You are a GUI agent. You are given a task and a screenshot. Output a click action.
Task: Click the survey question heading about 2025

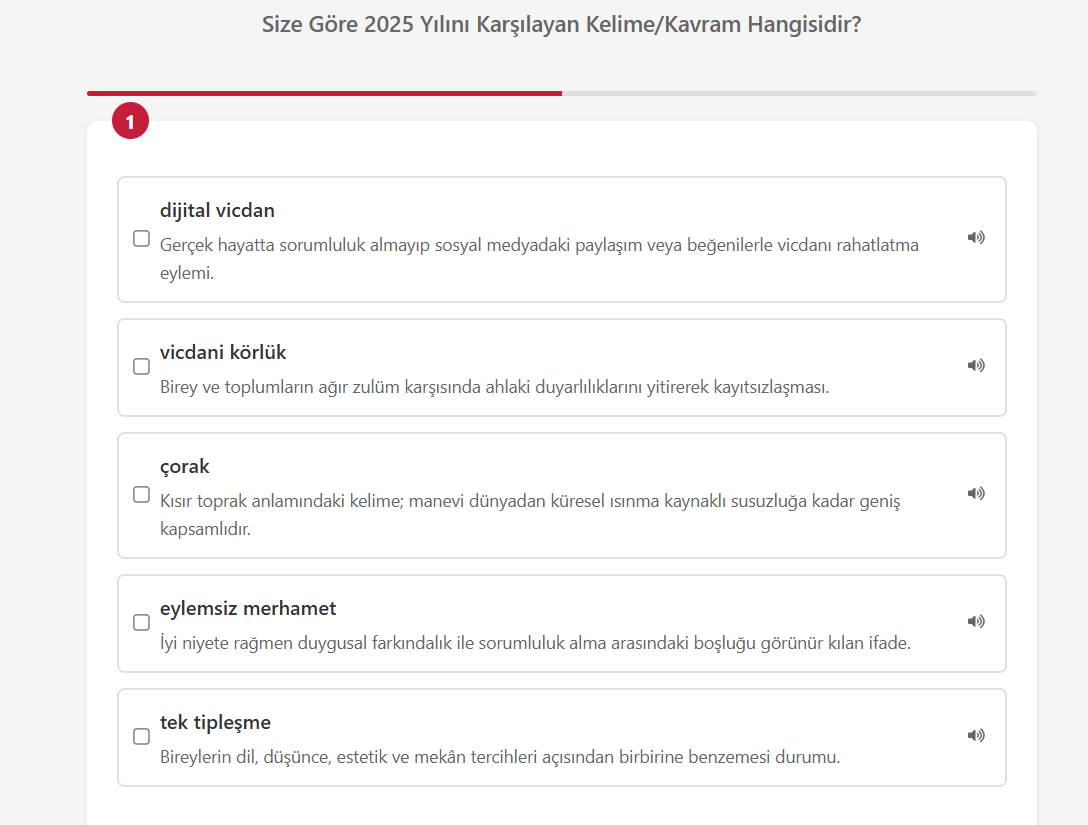click(561, 25)
